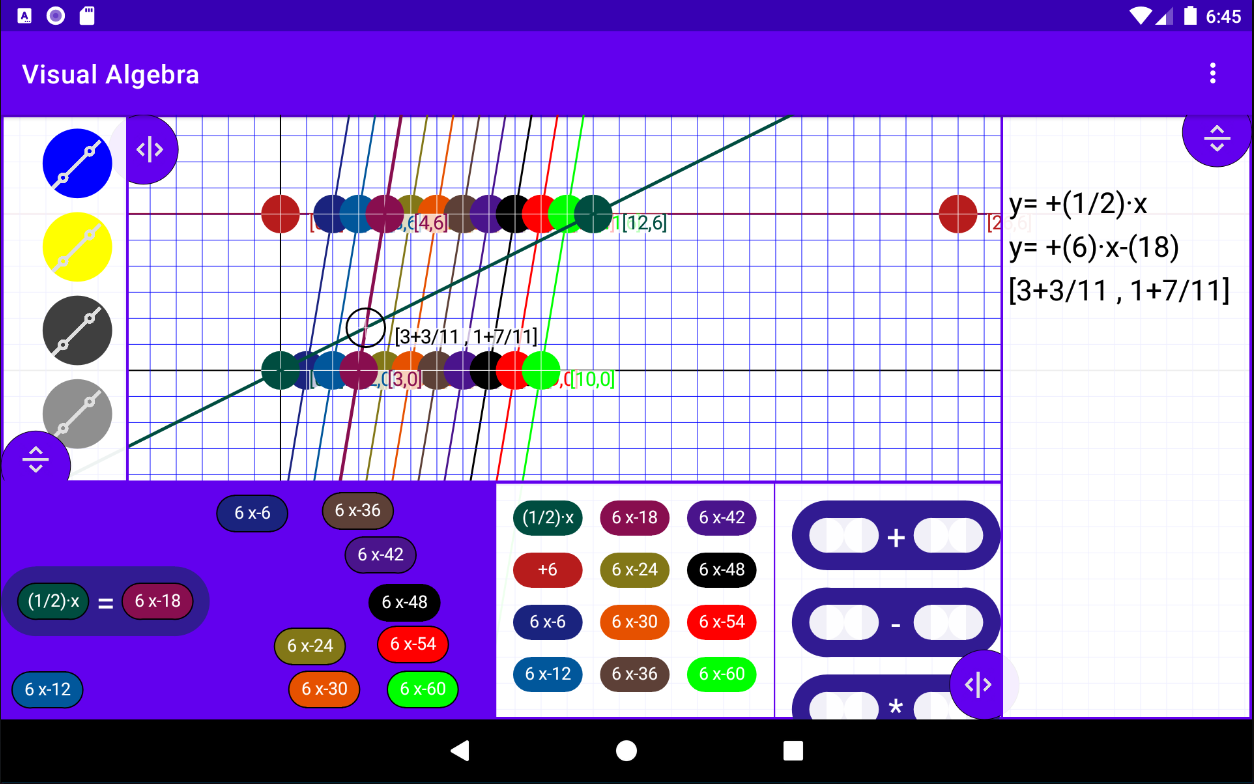Screen dimensions: 1254x784
Task: Tap the y= +(1/2)·x equation text
Action: pos(1078,205)
